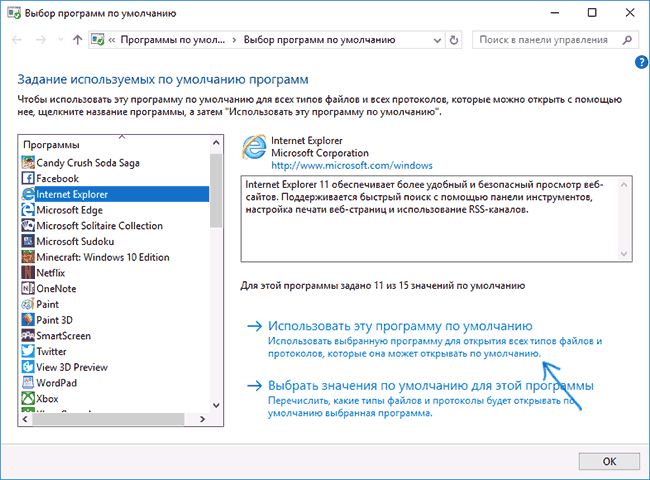Click the Microsoft Sudoku icon
Image resolution: width=650 pixels, height=480 pixels.
[28, 241]
